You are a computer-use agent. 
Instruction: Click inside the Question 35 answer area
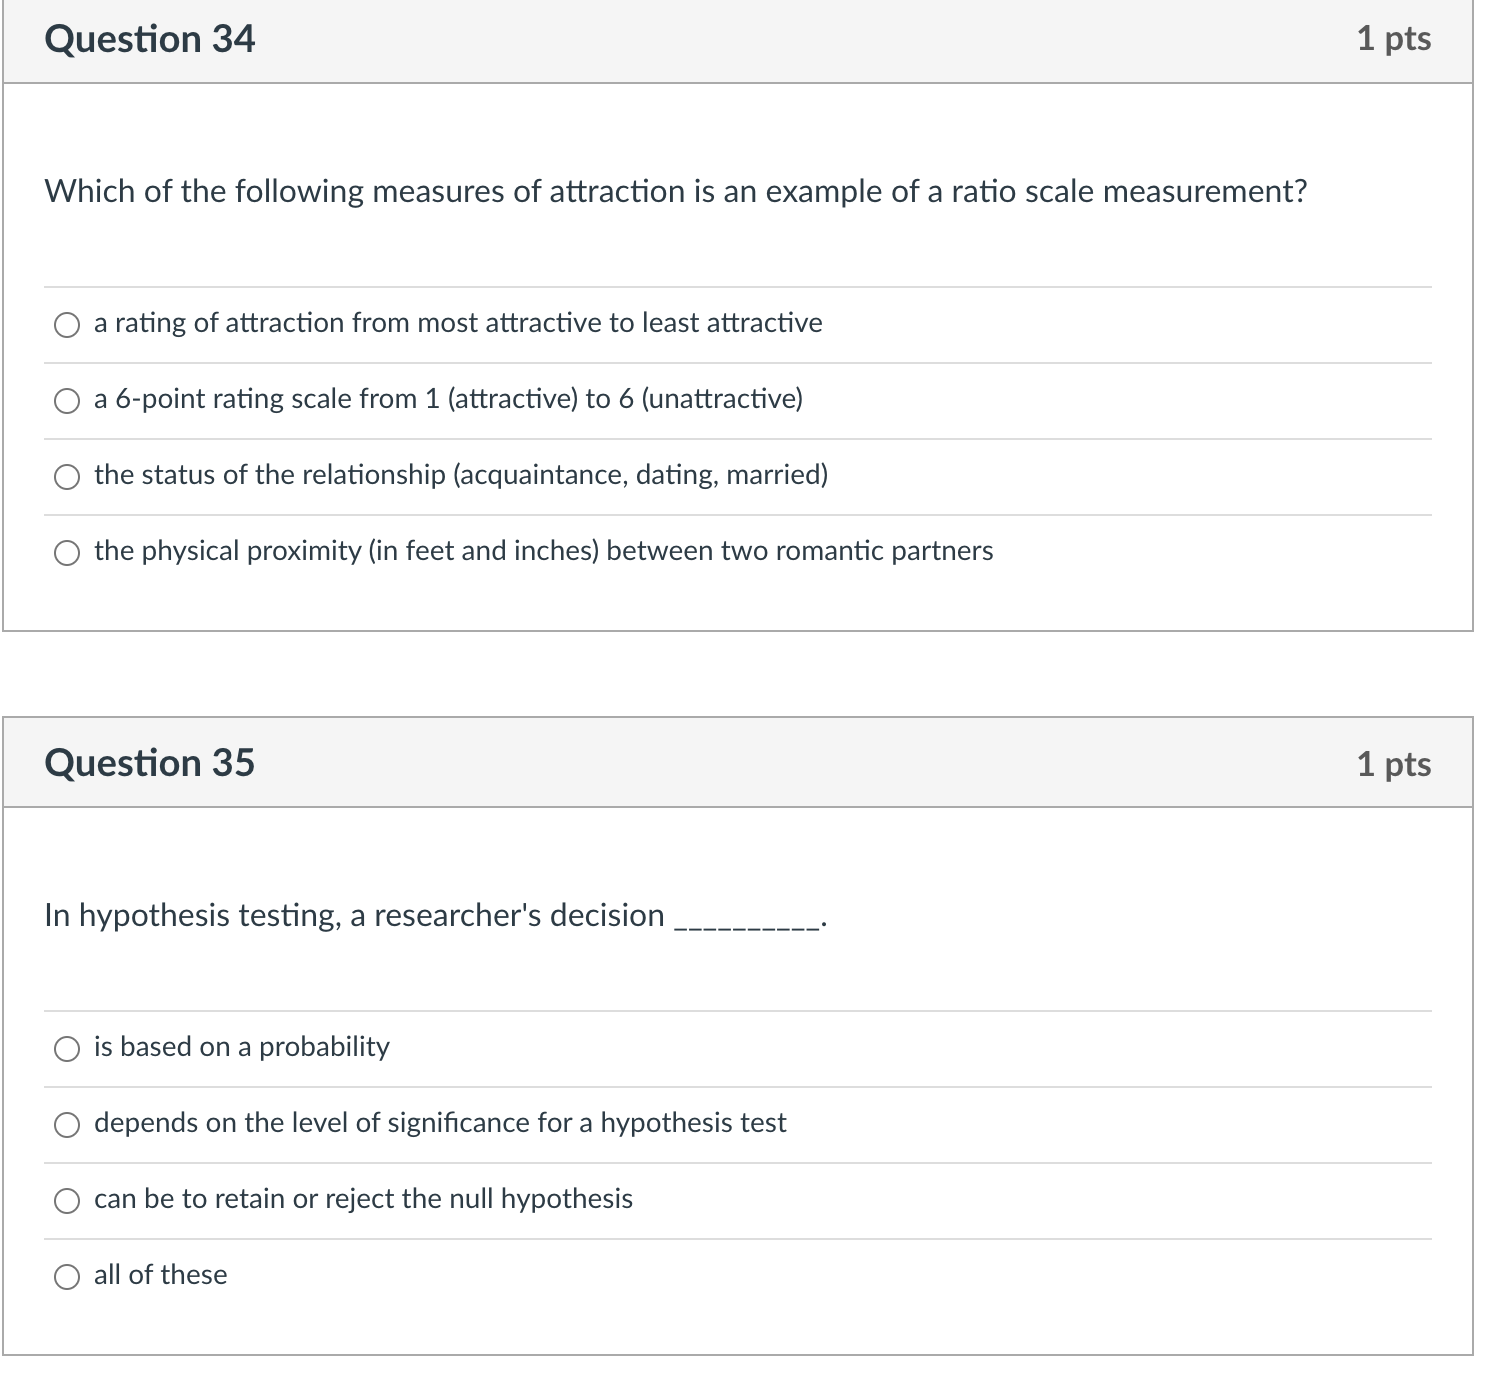coord(700,1160)
